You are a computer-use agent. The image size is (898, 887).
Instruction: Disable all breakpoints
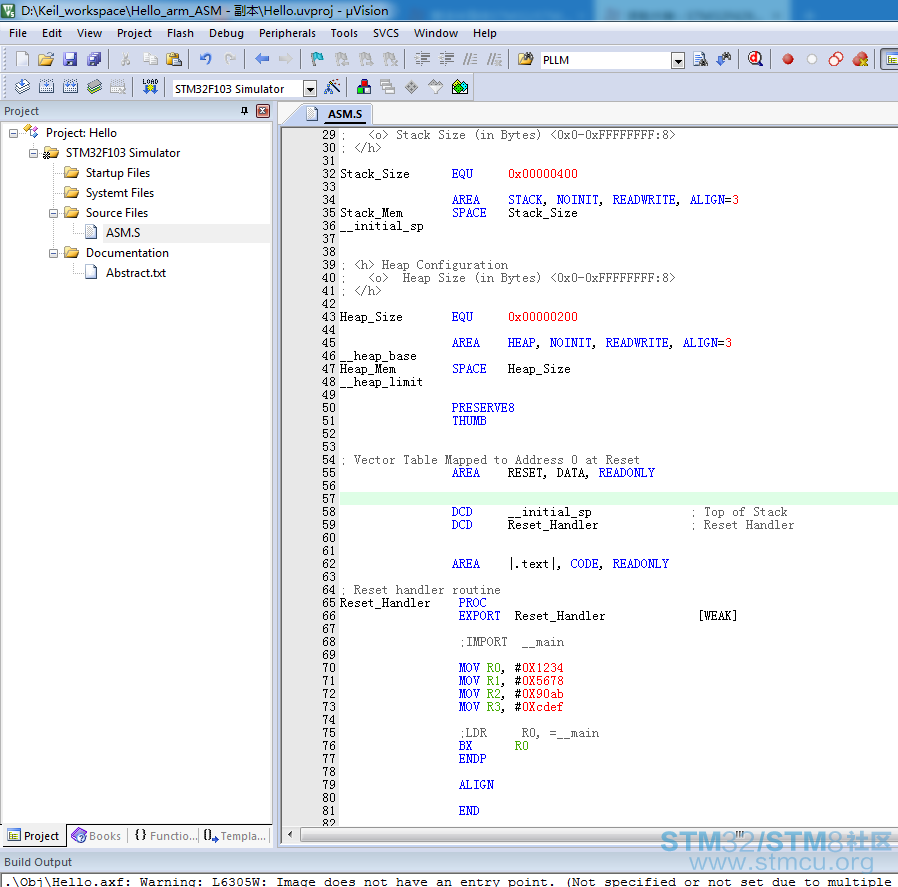coord(836,60)
